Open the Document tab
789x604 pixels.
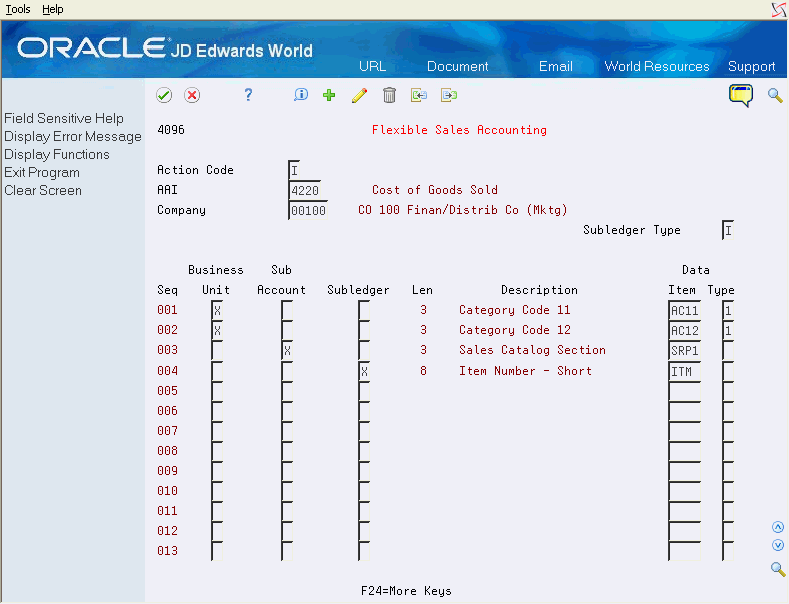[x=457, y=66]
